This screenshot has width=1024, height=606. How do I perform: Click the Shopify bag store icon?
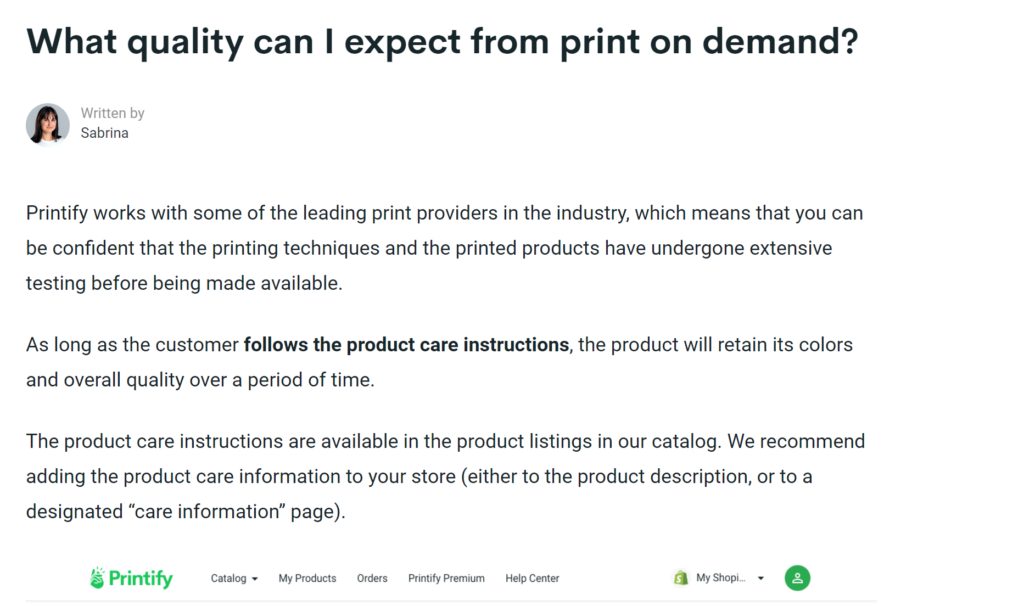click(681, 578)
